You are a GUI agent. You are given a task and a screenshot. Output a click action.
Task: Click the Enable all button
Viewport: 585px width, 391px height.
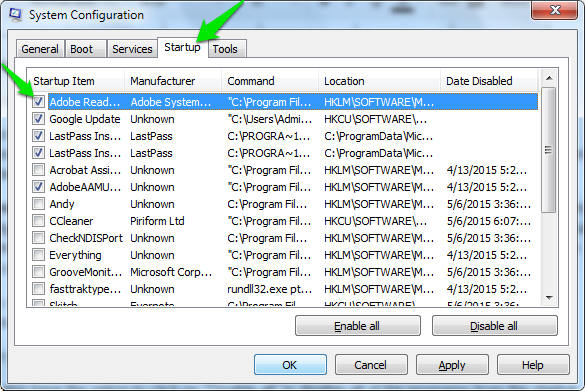click(x=357, y=326)
